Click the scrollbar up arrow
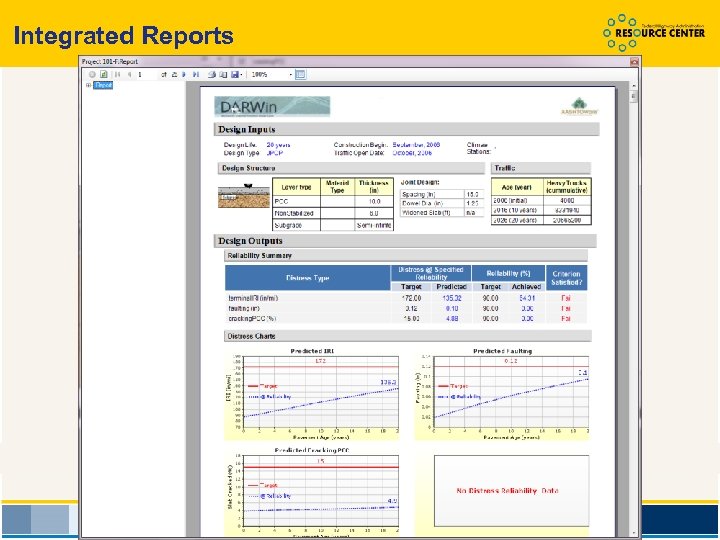The image size is (720, 540). pos(634,86)
